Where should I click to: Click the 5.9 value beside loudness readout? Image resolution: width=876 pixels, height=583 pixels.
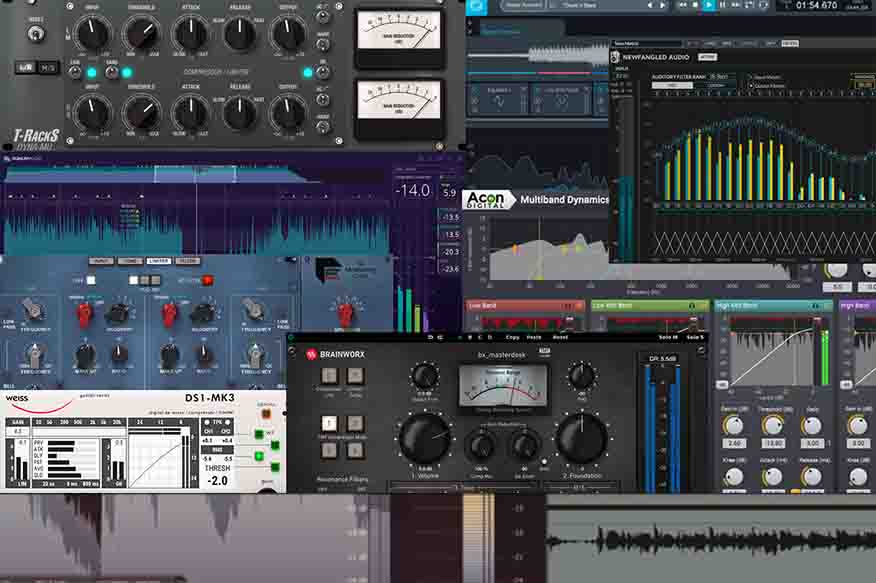point(449,193)
